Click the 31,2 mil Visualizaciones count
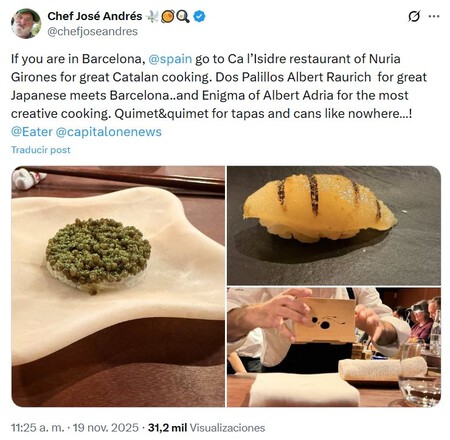450x440 pixels. coord(206,428)
